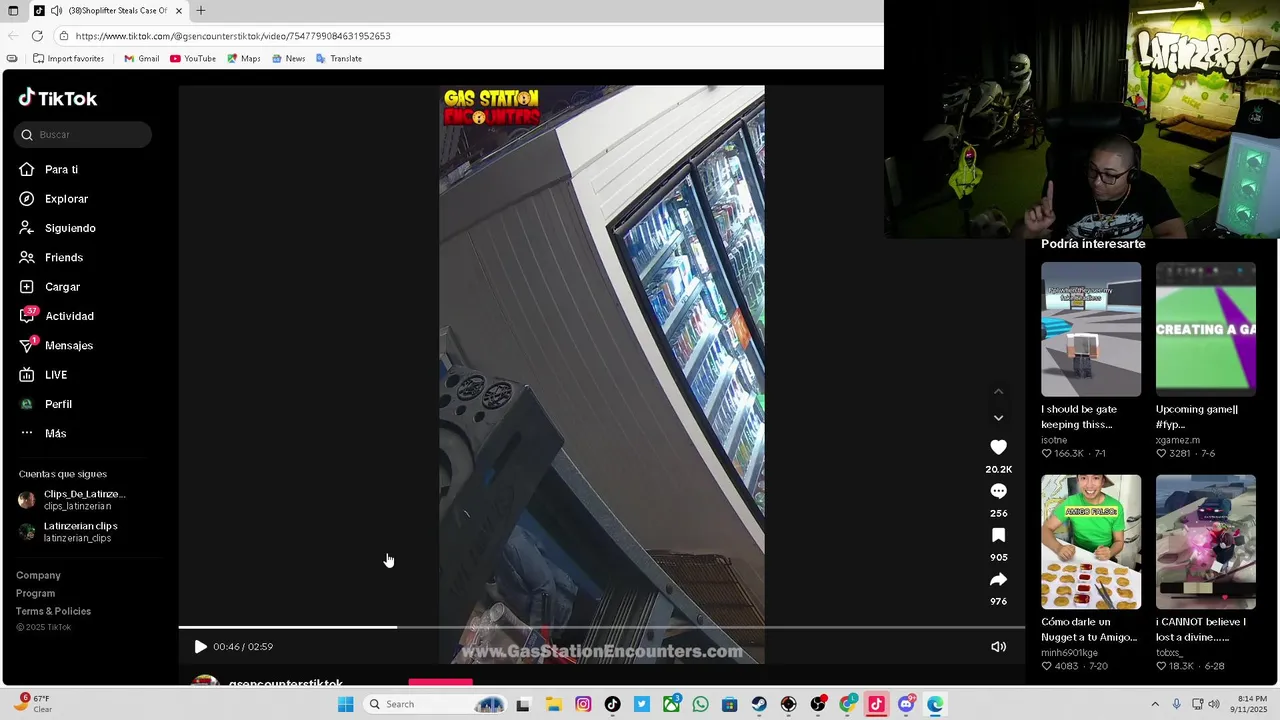Click the Windows taskbar Search box
Image resolution: width=1280 pixels, height=720 pixels.
pos(434,704)
